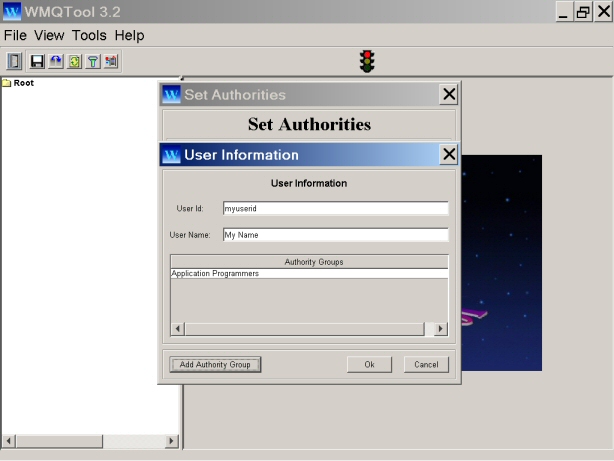Click the green filter funnel icon

[x=93, y=61]
